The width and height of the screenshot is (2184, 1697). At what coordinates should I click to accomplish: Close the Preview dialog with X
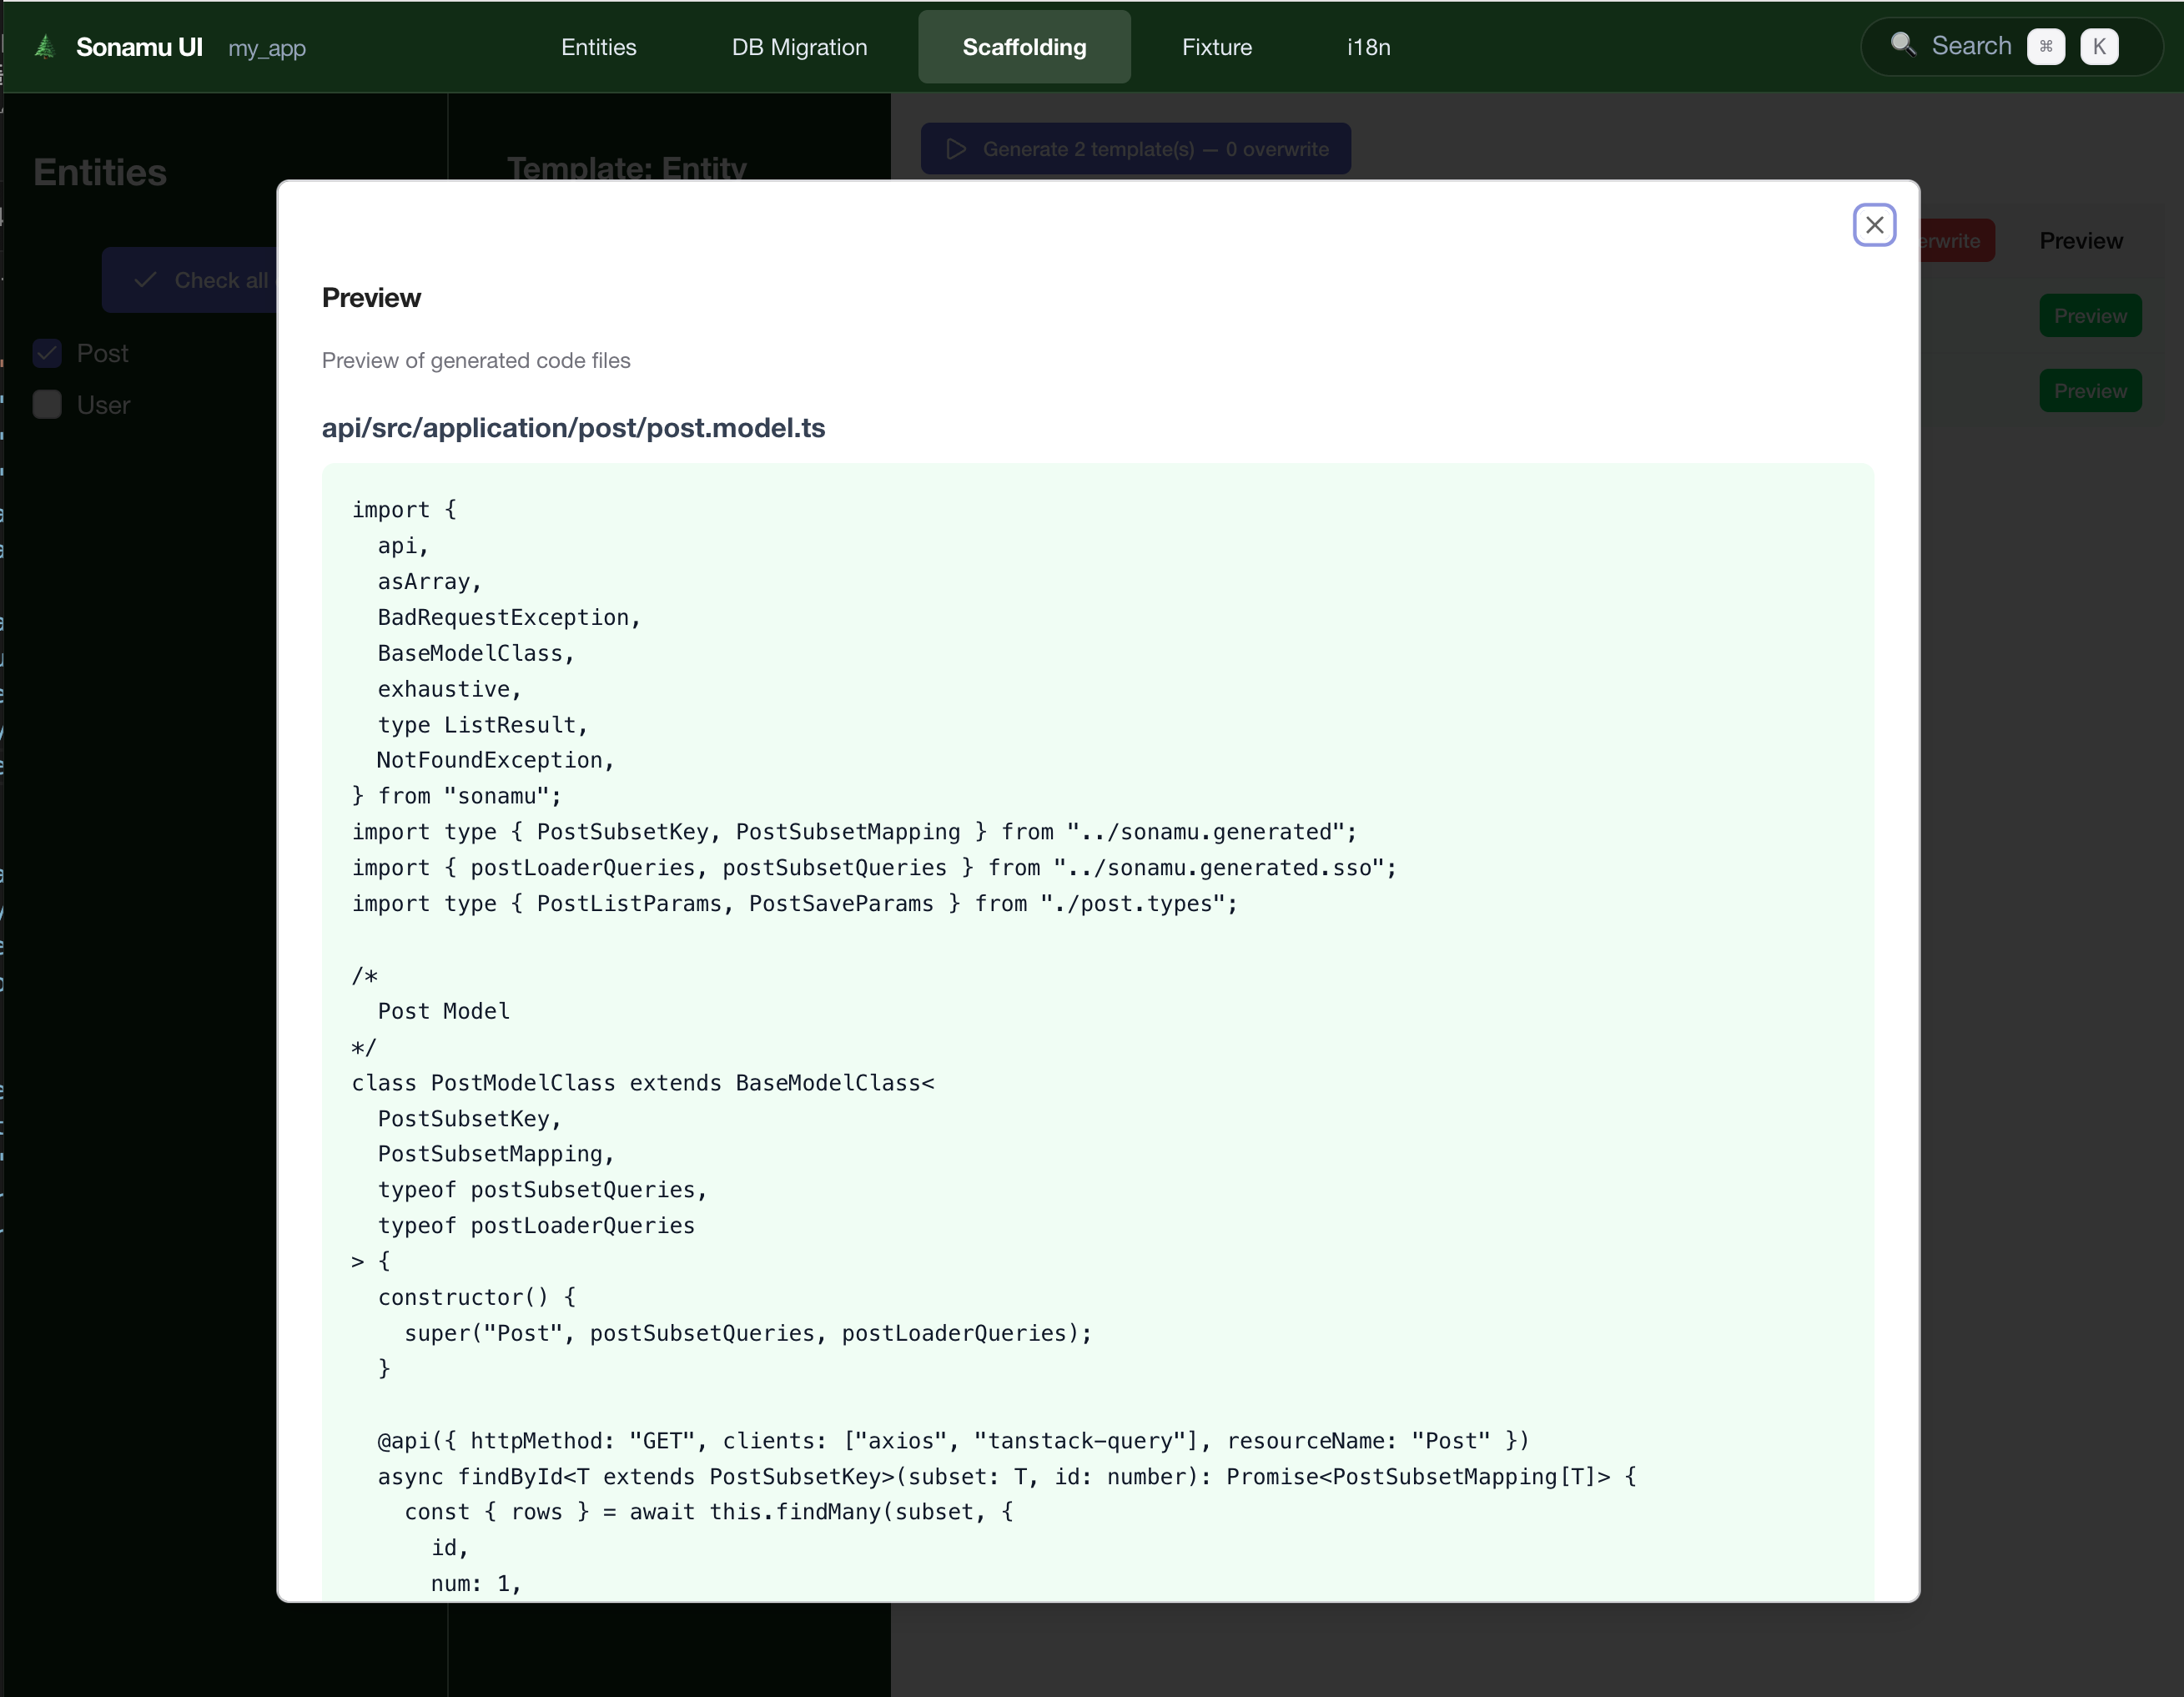pyautogui.click(x=1874, y=225)
